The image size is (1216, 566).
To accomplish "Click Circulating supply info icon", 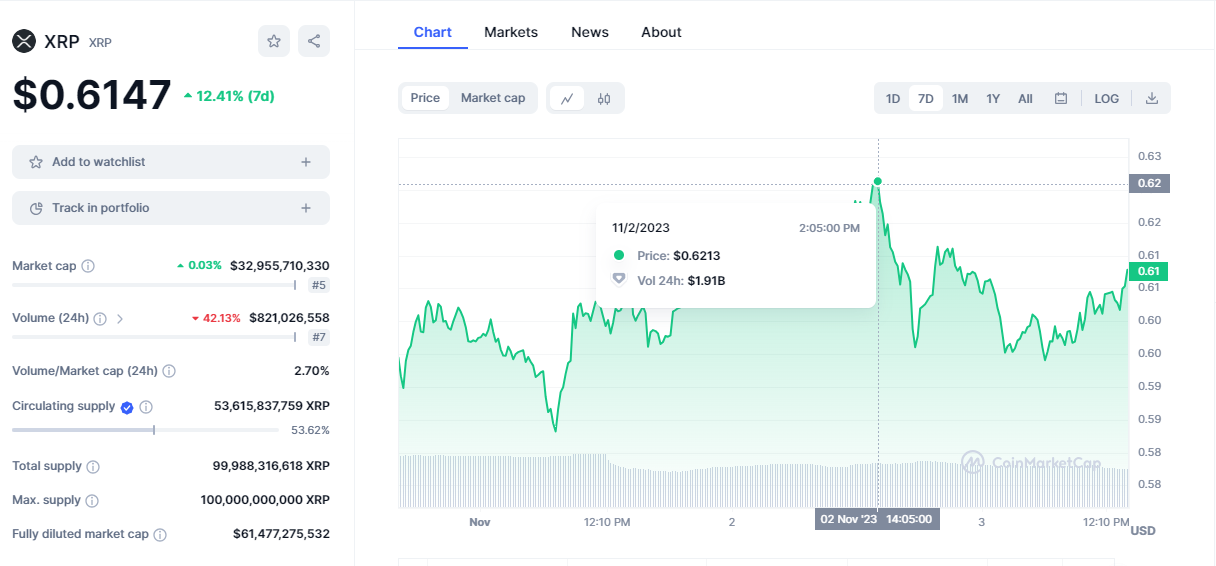I will pyautogui.click(x=146, y=407).
